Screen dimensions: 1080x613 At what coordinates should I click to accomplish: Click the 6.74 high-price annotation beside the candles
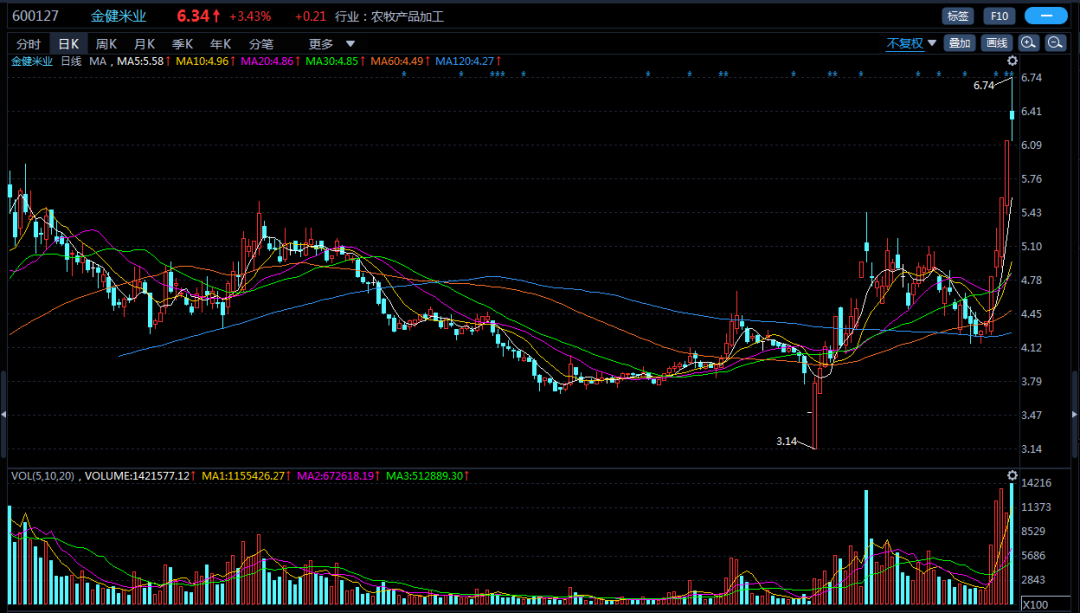984,85
